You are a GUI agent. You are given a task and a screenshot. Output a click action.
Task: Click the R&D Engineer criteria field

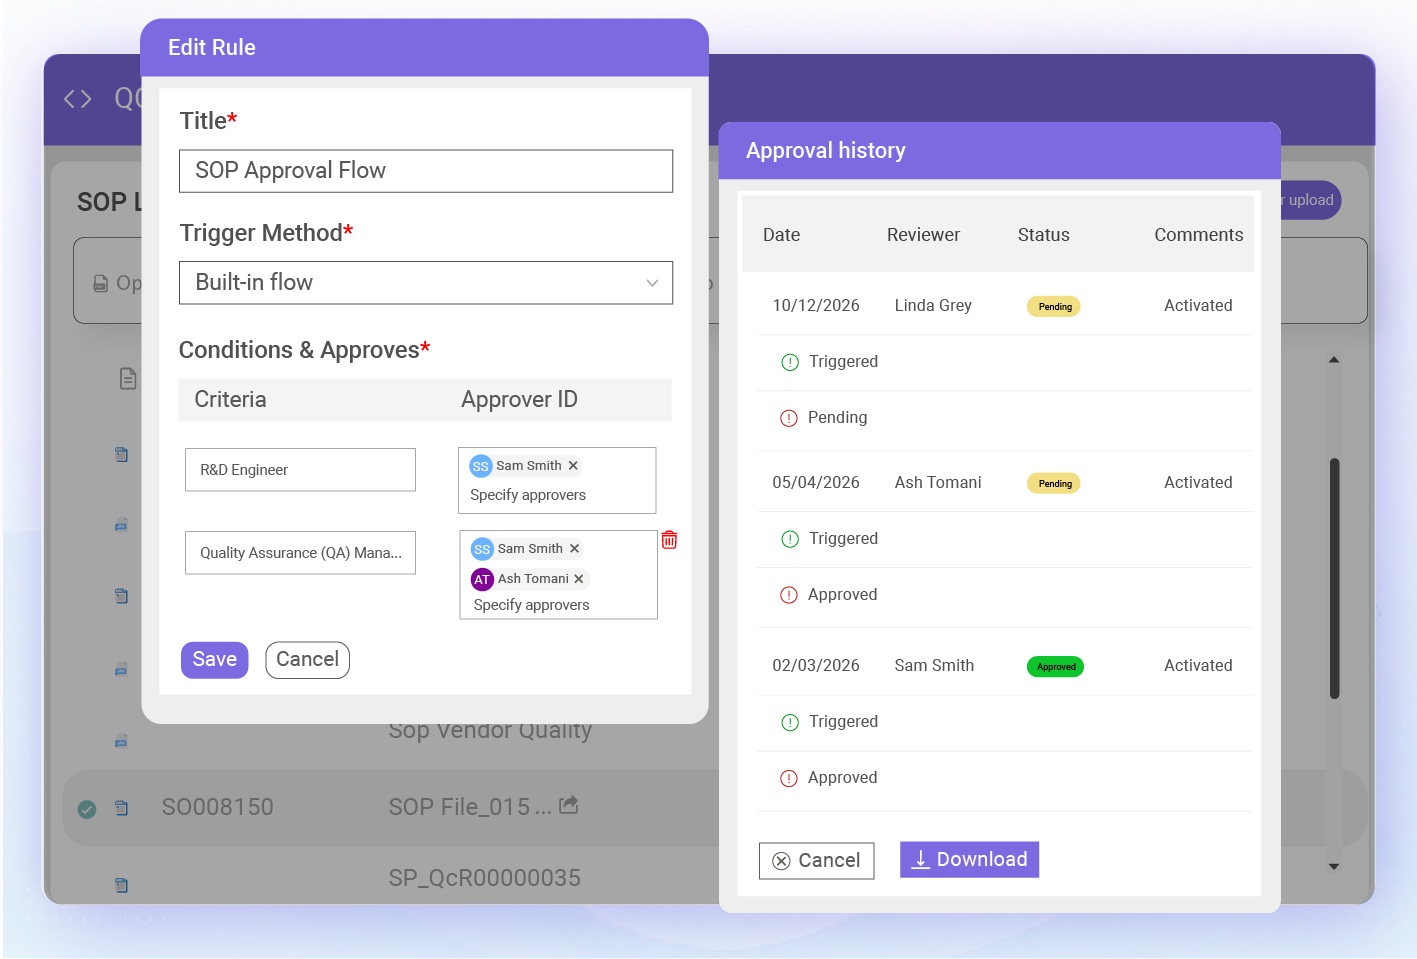(x=300, y=470)
